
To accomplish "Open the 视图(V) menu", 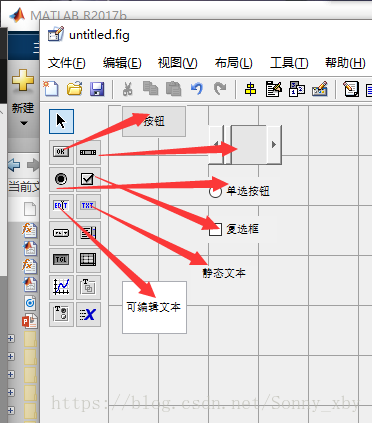I will [x=178, y=63].
